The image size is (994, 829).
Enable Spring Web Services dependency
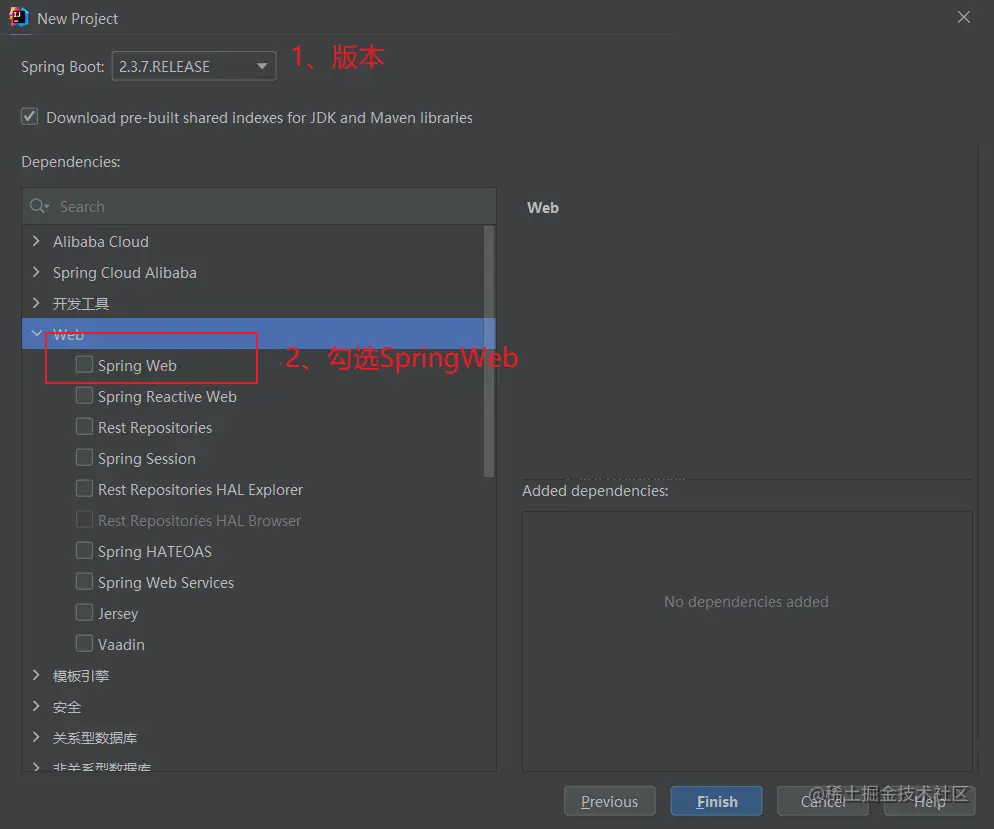[84, 582]
